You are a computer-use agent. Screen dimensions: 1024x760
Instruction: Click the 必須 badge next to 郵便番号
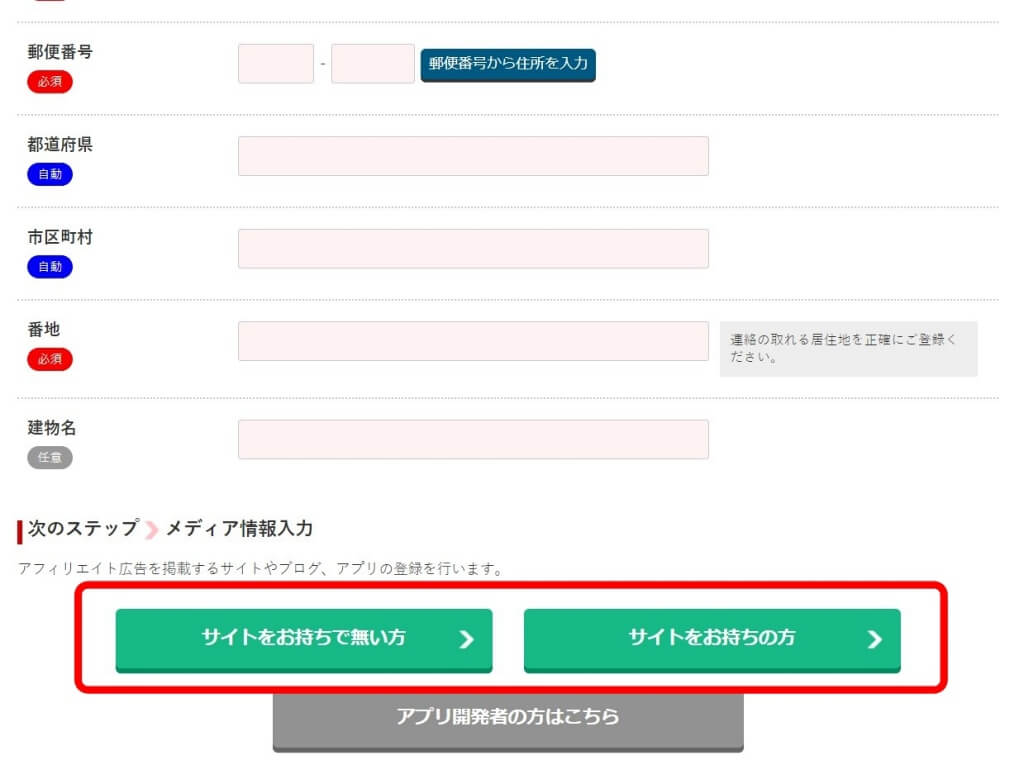(49, 81)
